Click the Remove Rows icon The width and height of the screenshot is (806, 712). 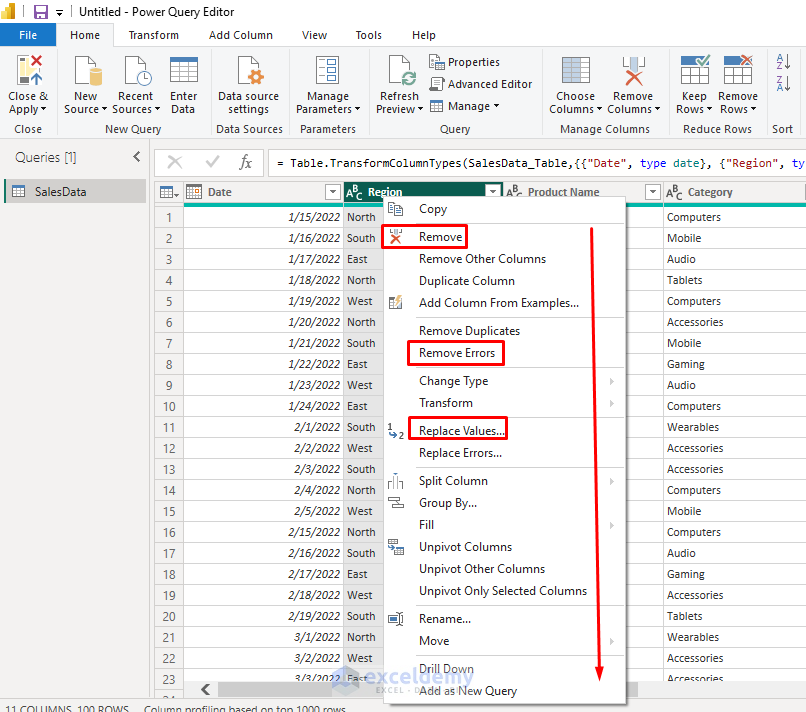pyautogui.click(x=738, y=69)
